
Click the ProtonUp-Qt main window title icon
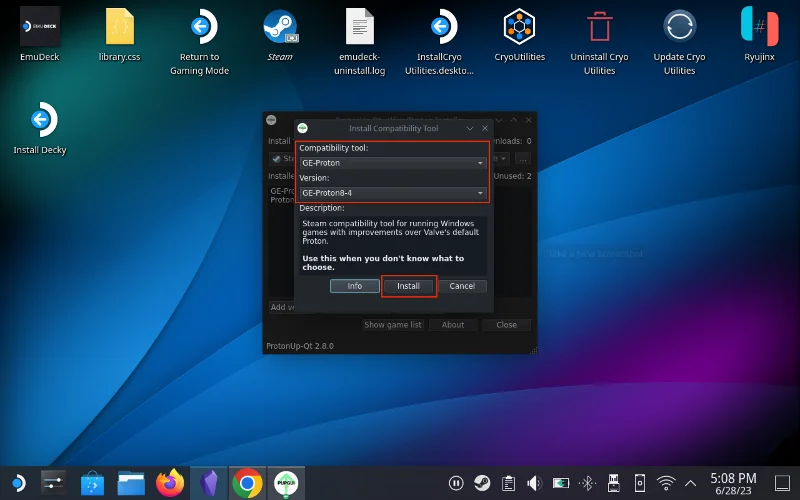271,120
